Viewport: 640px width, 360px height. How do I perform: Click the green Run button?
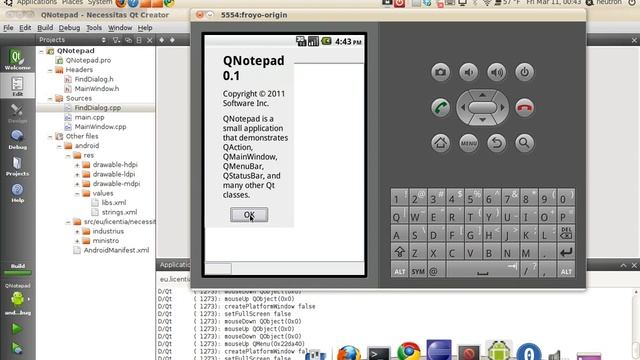point(17,328)
